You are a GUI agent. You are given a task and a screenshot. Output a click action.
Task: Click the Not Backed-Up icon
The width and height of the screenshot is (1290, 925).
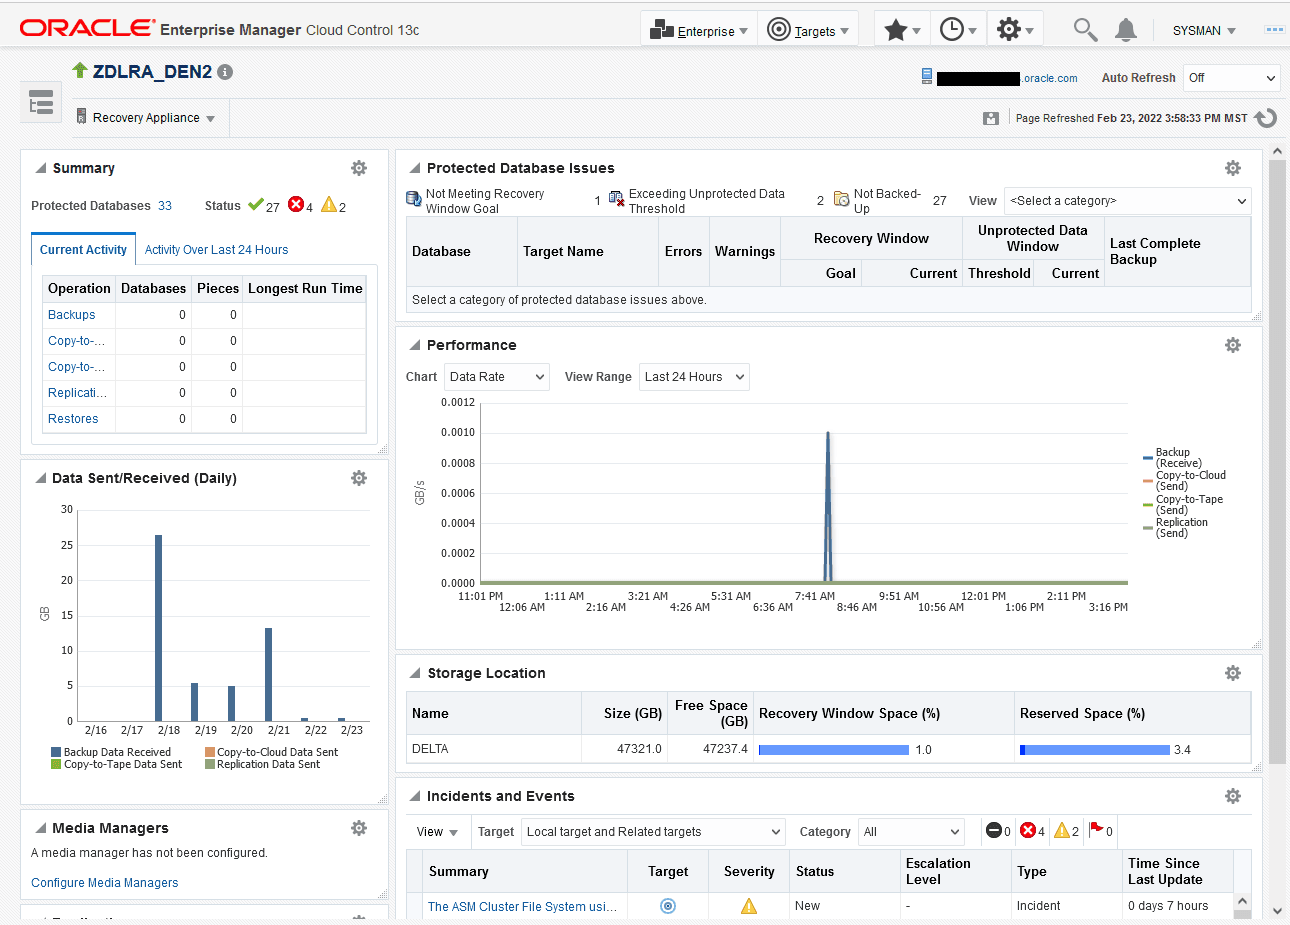tap(842, 199)
